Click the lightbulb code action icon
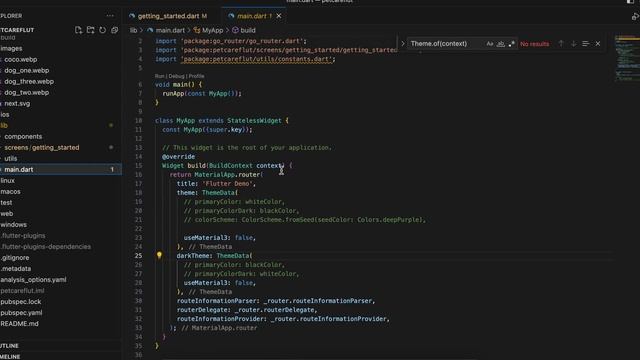 [159, 255]
